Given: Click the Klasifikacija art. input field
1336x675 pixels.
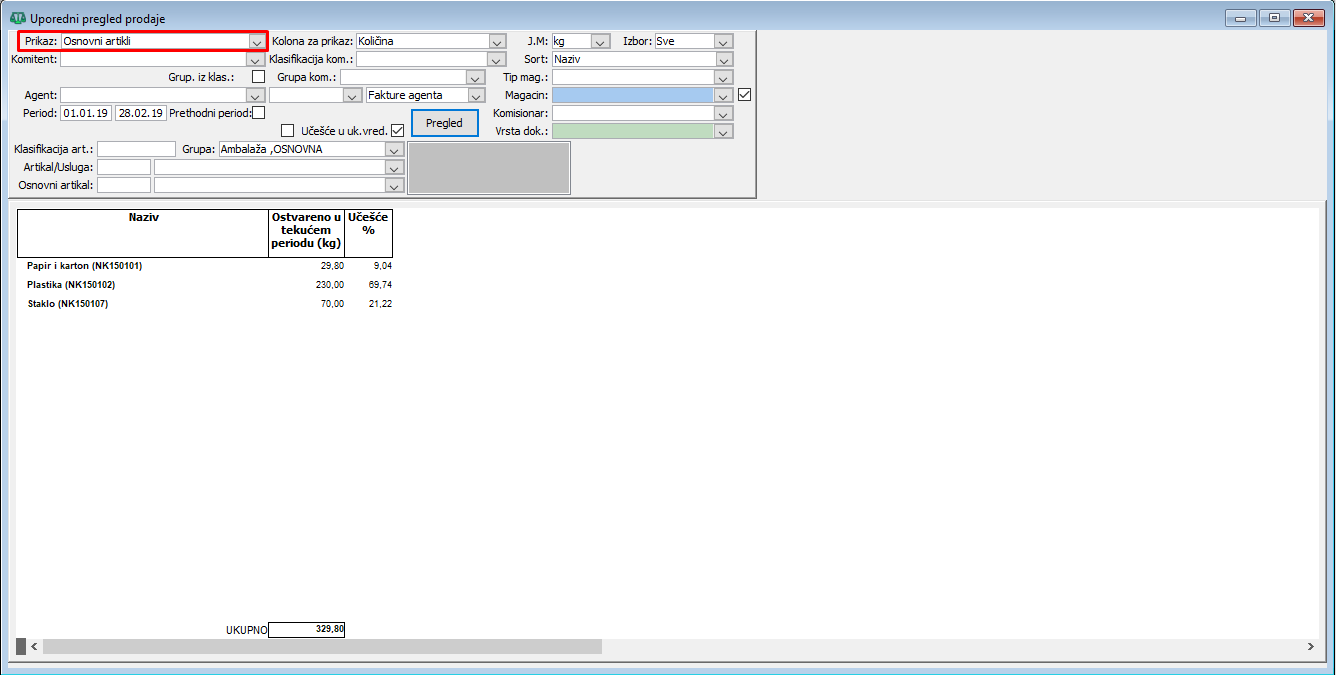Looking at the screenshot, I should 136,150.
